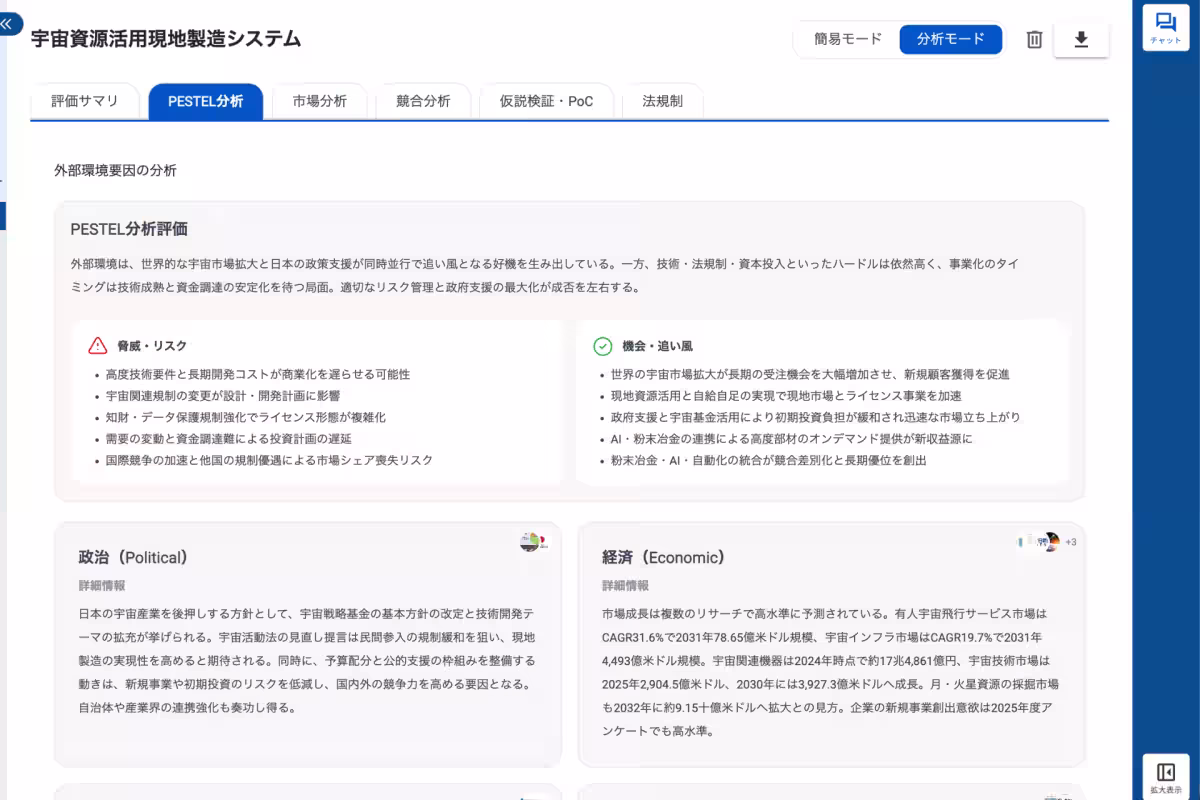
Task: Click the source badge on 政治 card
Action: pos(528,539)
